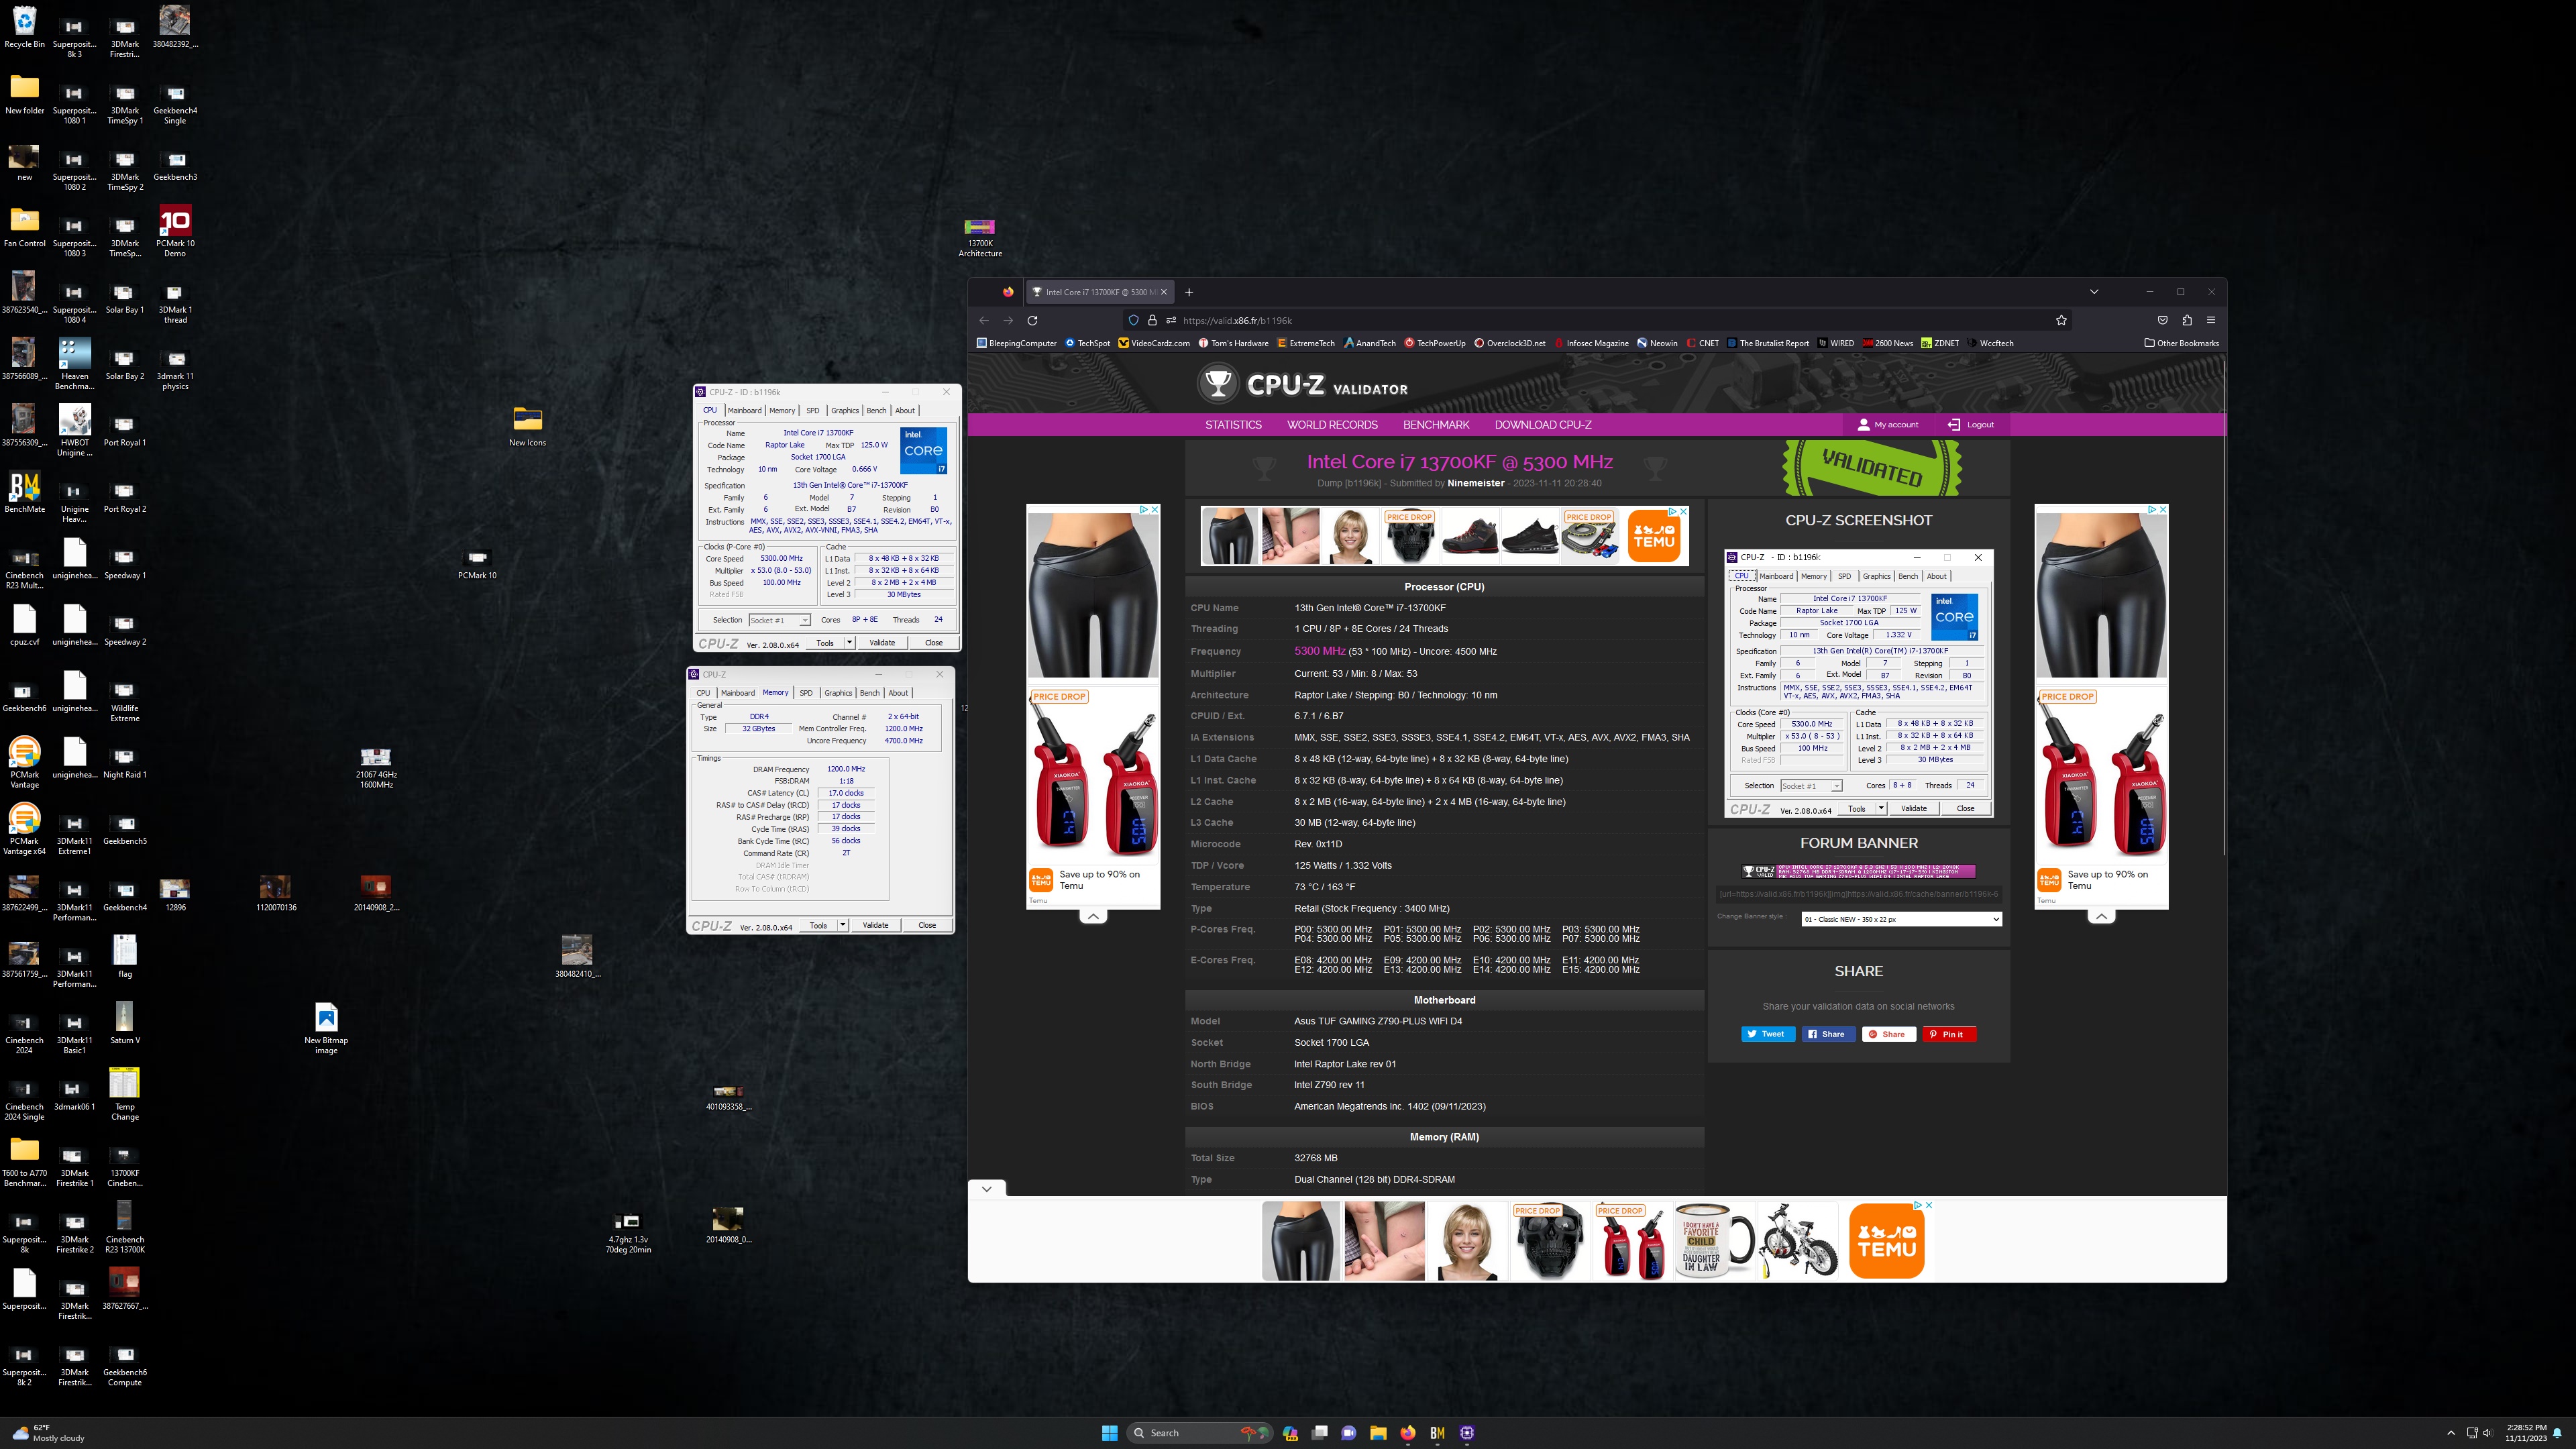
Task: Open Other Bookmarks folder
Action: (2181, 343)
